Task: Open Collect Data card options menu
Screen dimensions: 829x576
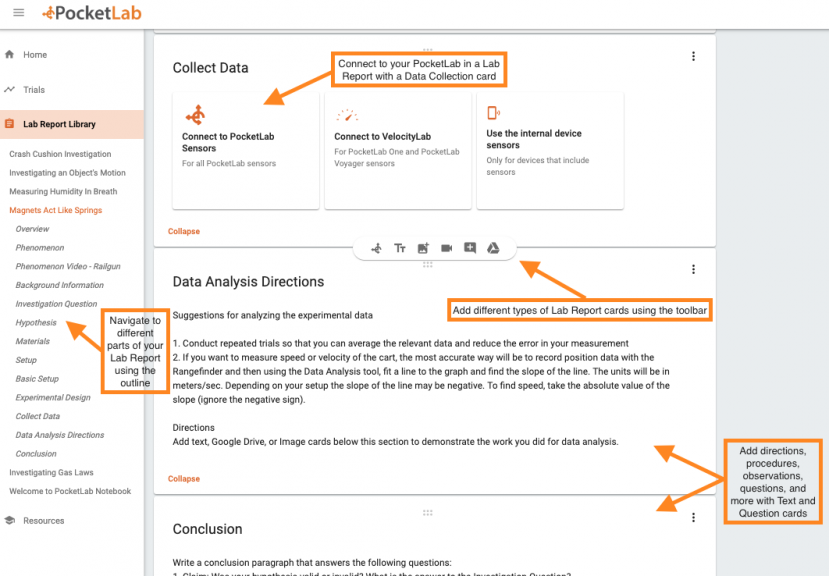Action: pyautogui.click(x=693, y=57)
